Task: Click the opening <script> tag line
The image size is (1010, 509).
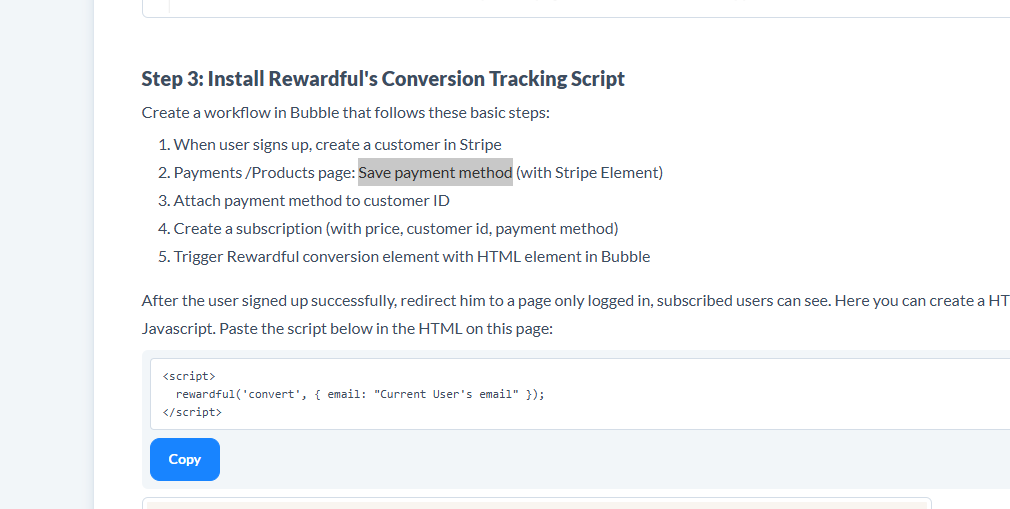Action: click(188, 376)
